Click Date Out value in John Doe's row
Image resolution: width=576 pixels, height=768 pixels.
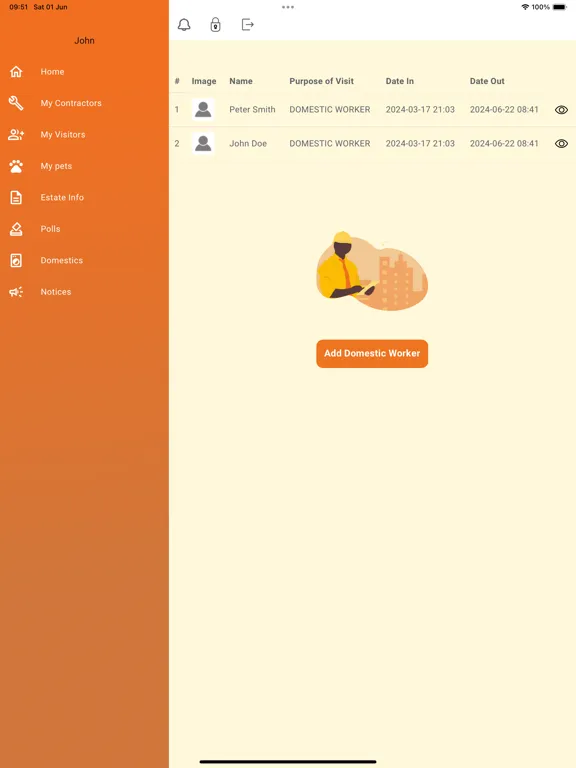pos(504,144)
